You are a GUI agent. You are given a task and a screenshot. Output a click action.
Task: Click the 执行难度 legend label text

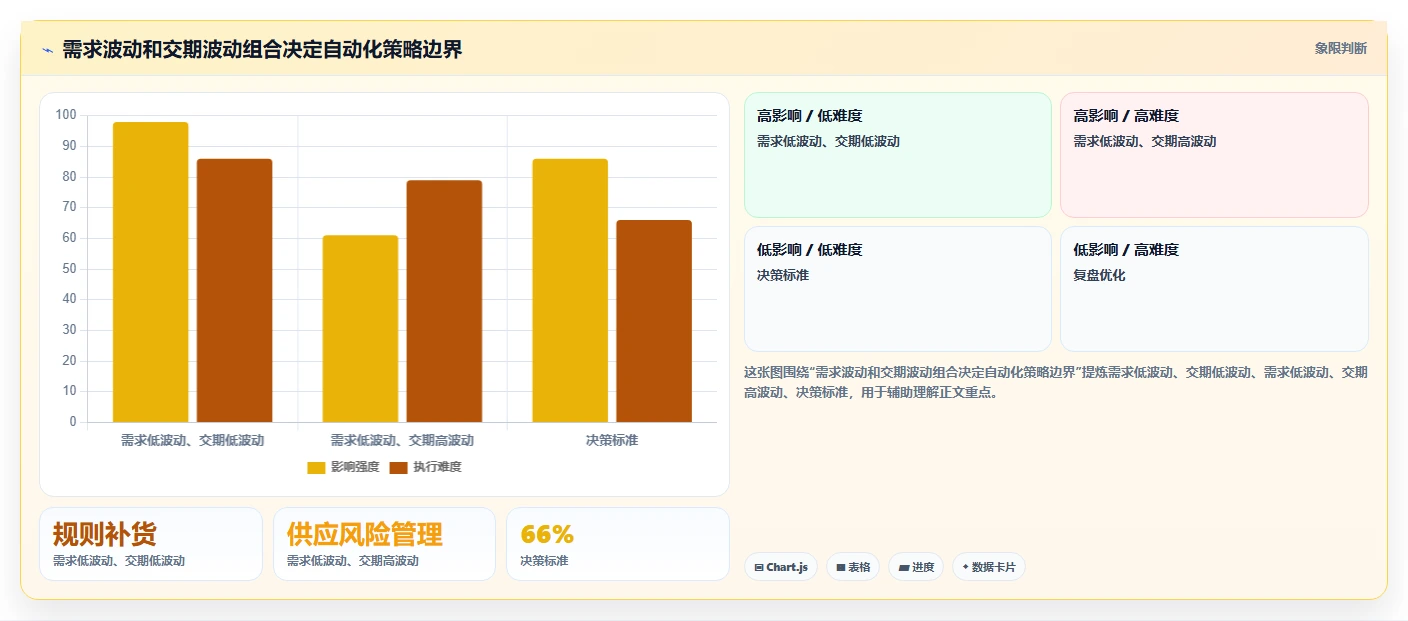click(437, 467)
